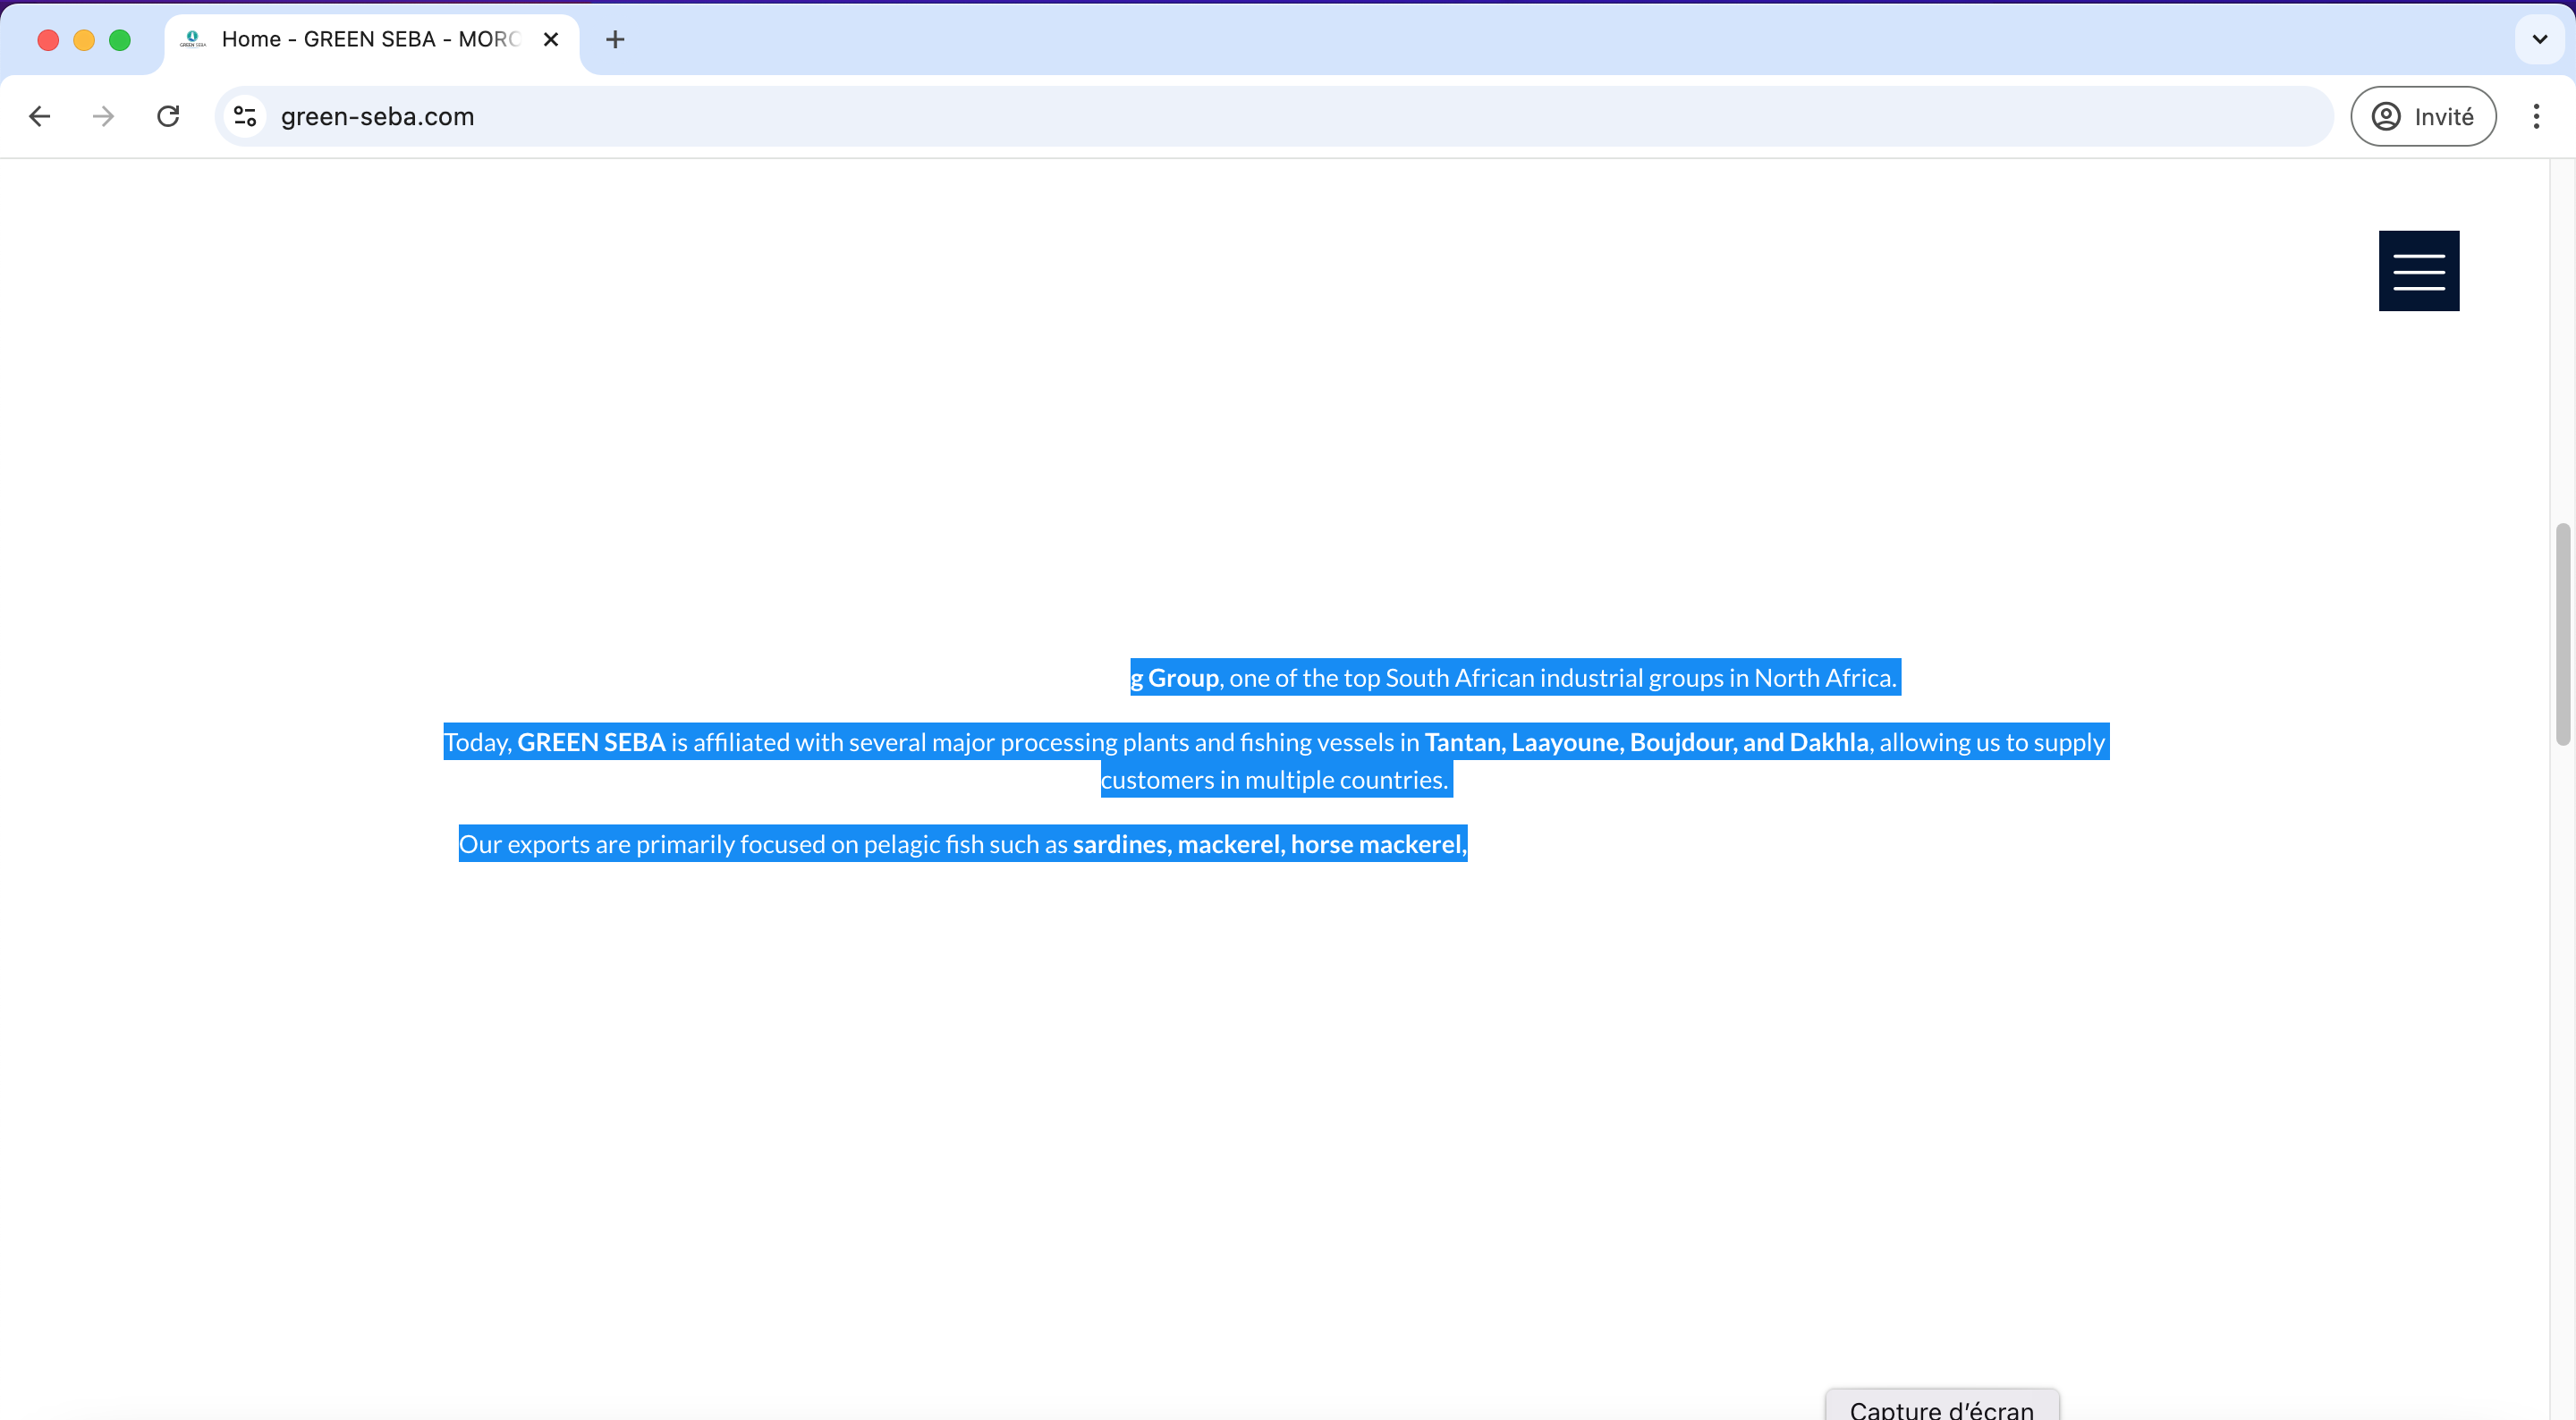This screenshot has height=1420, width=2576.
Task: Click the GREEN SEBA favicon on tab
Action: pyautogui.click(x=193, y=40)
